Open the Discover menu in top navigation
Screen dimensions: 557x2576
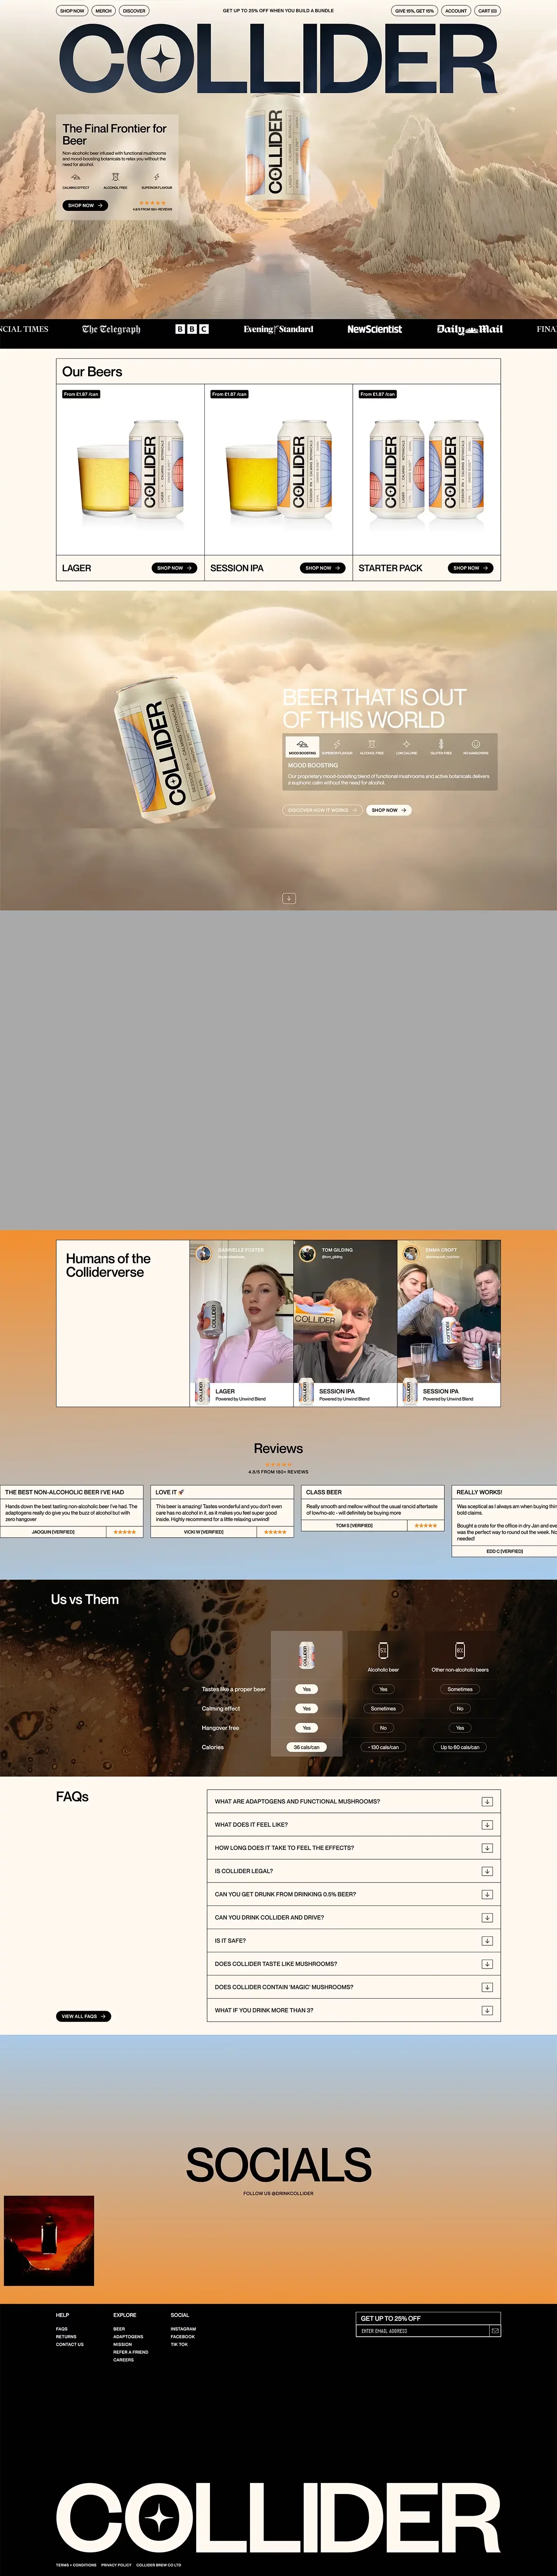coord(134,11)
